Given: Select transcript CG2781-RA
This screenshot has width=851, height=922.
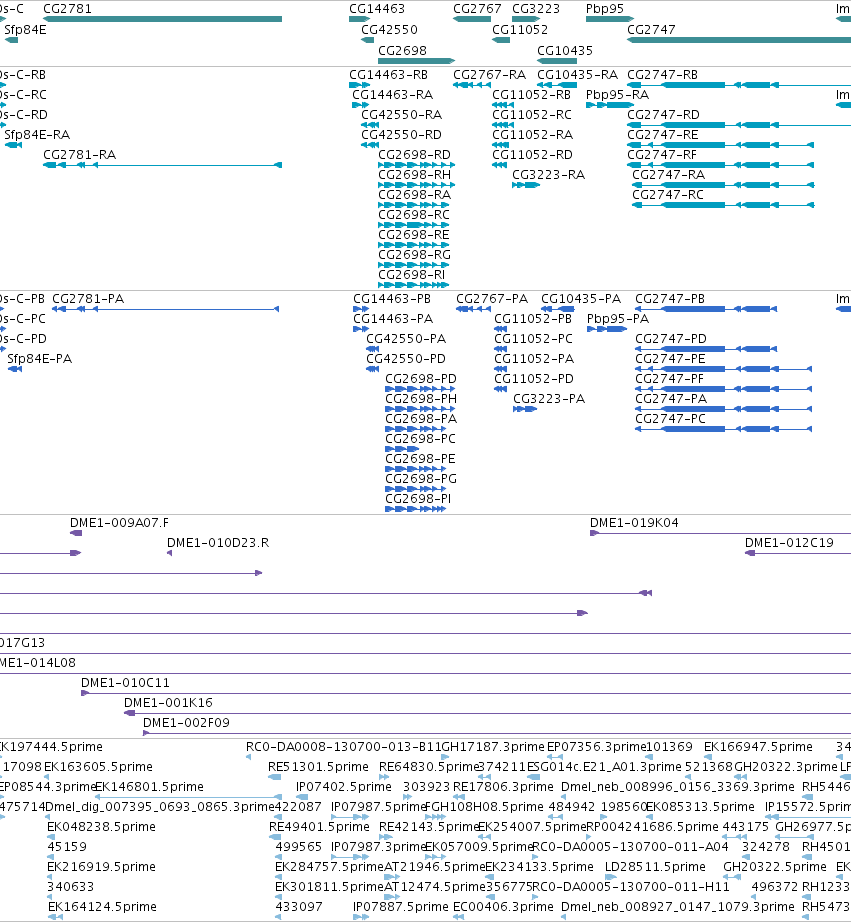Looking at the screenshot, I should 79,155.
